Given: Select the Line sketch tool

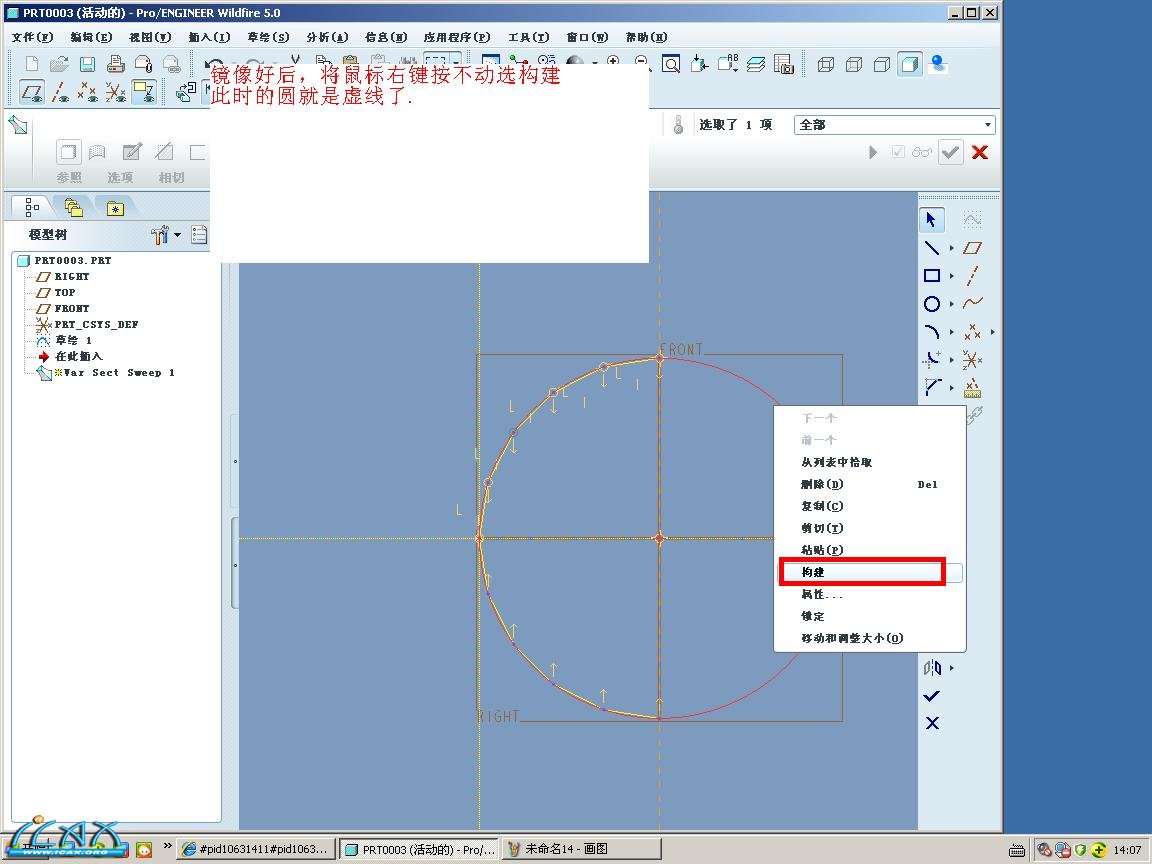Looking at the screenshot, I should click(x=932, y=248).
